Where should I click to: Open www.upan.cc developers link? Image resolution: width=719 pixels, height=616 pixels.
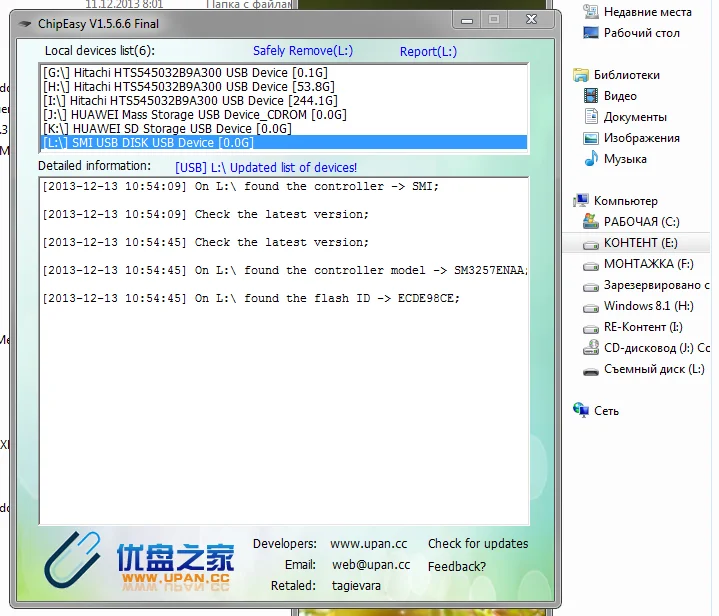(369, 544)
